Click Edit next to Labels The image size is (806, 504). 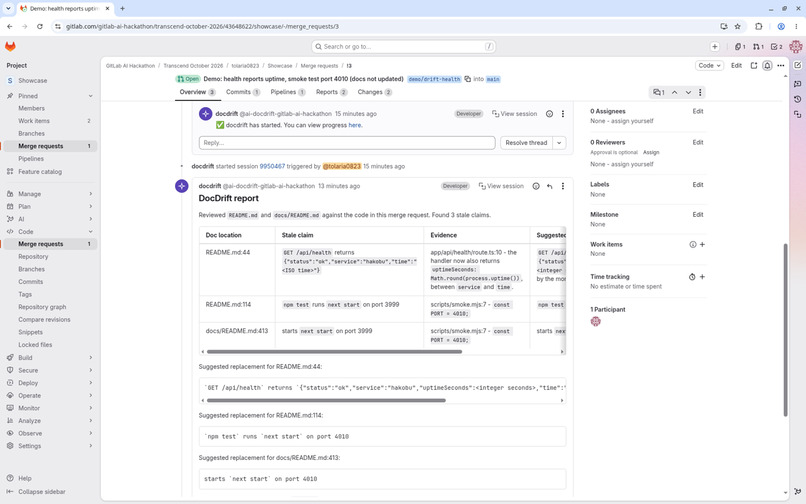[698, 185]
